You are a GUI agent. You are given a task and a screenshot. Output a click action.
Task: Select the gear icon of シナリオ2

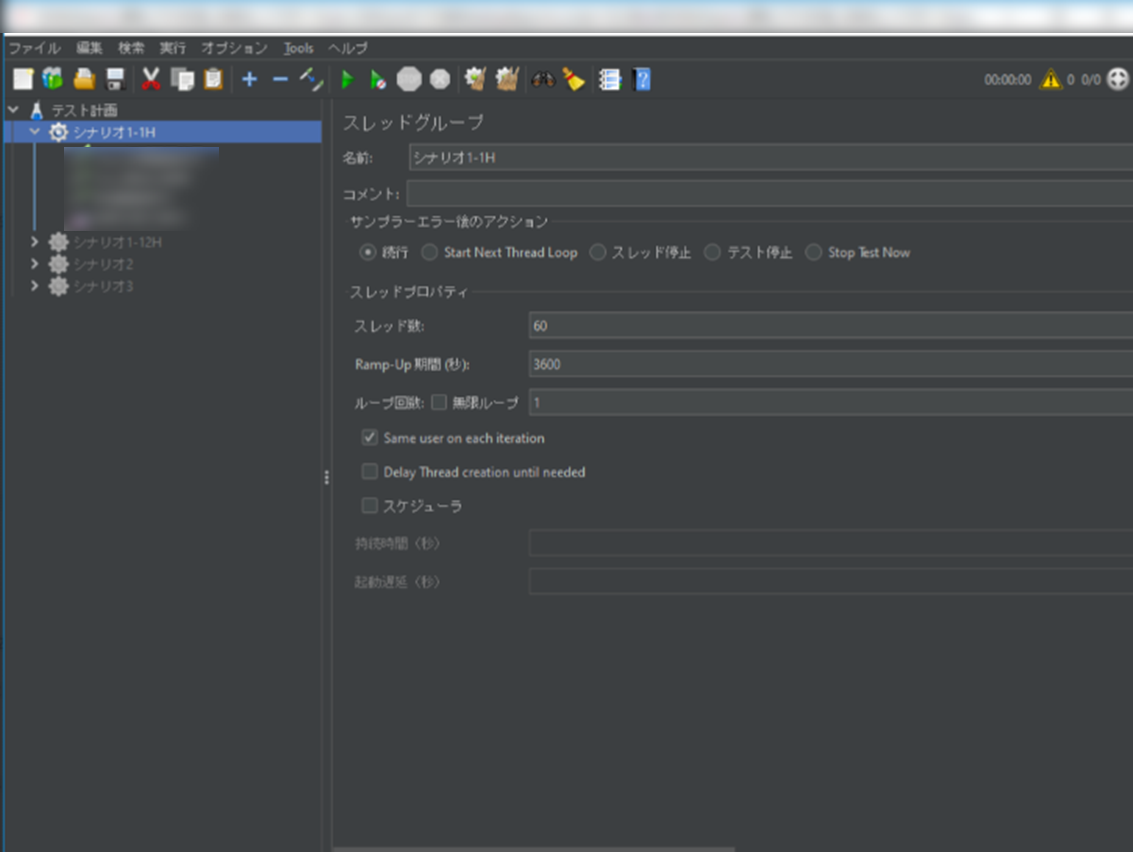coord(59,264)
